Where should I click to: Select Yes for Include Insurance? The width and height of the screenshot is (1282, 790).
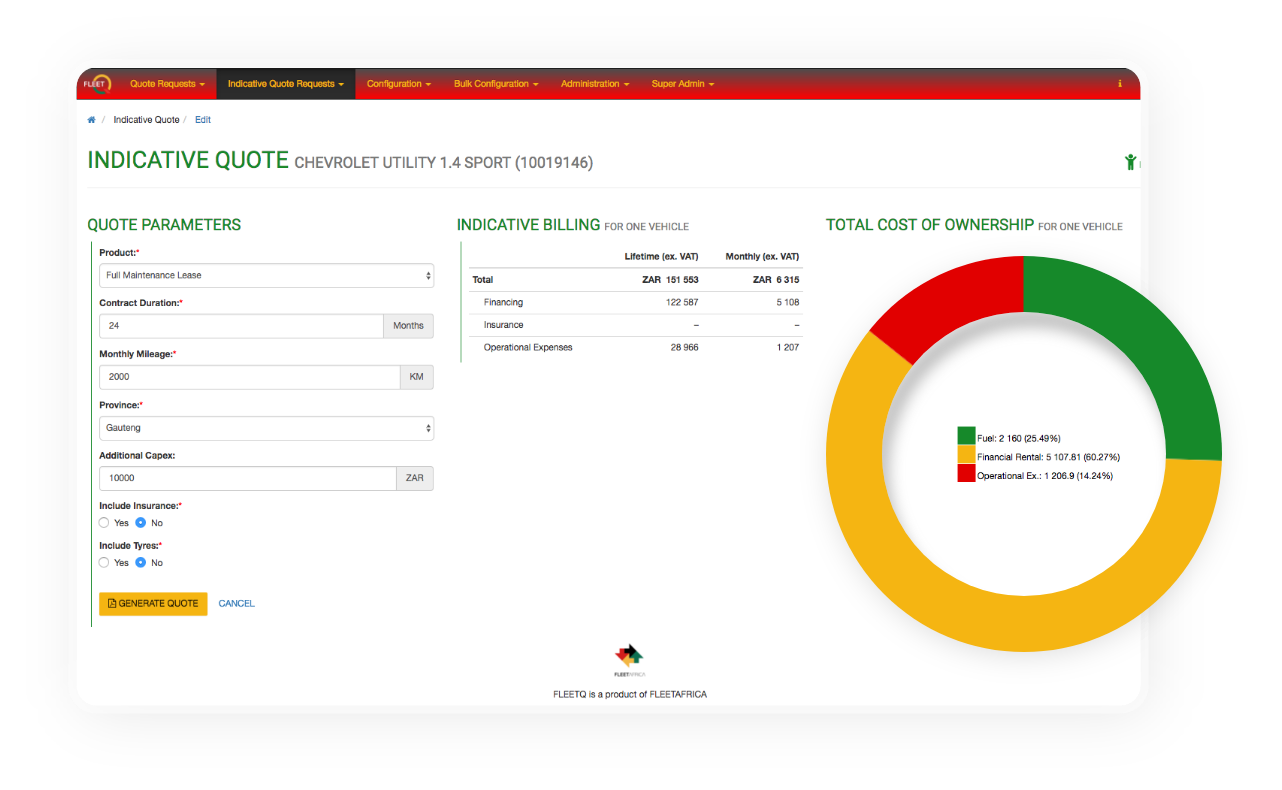pyautogui.click(x=104, y=522)
